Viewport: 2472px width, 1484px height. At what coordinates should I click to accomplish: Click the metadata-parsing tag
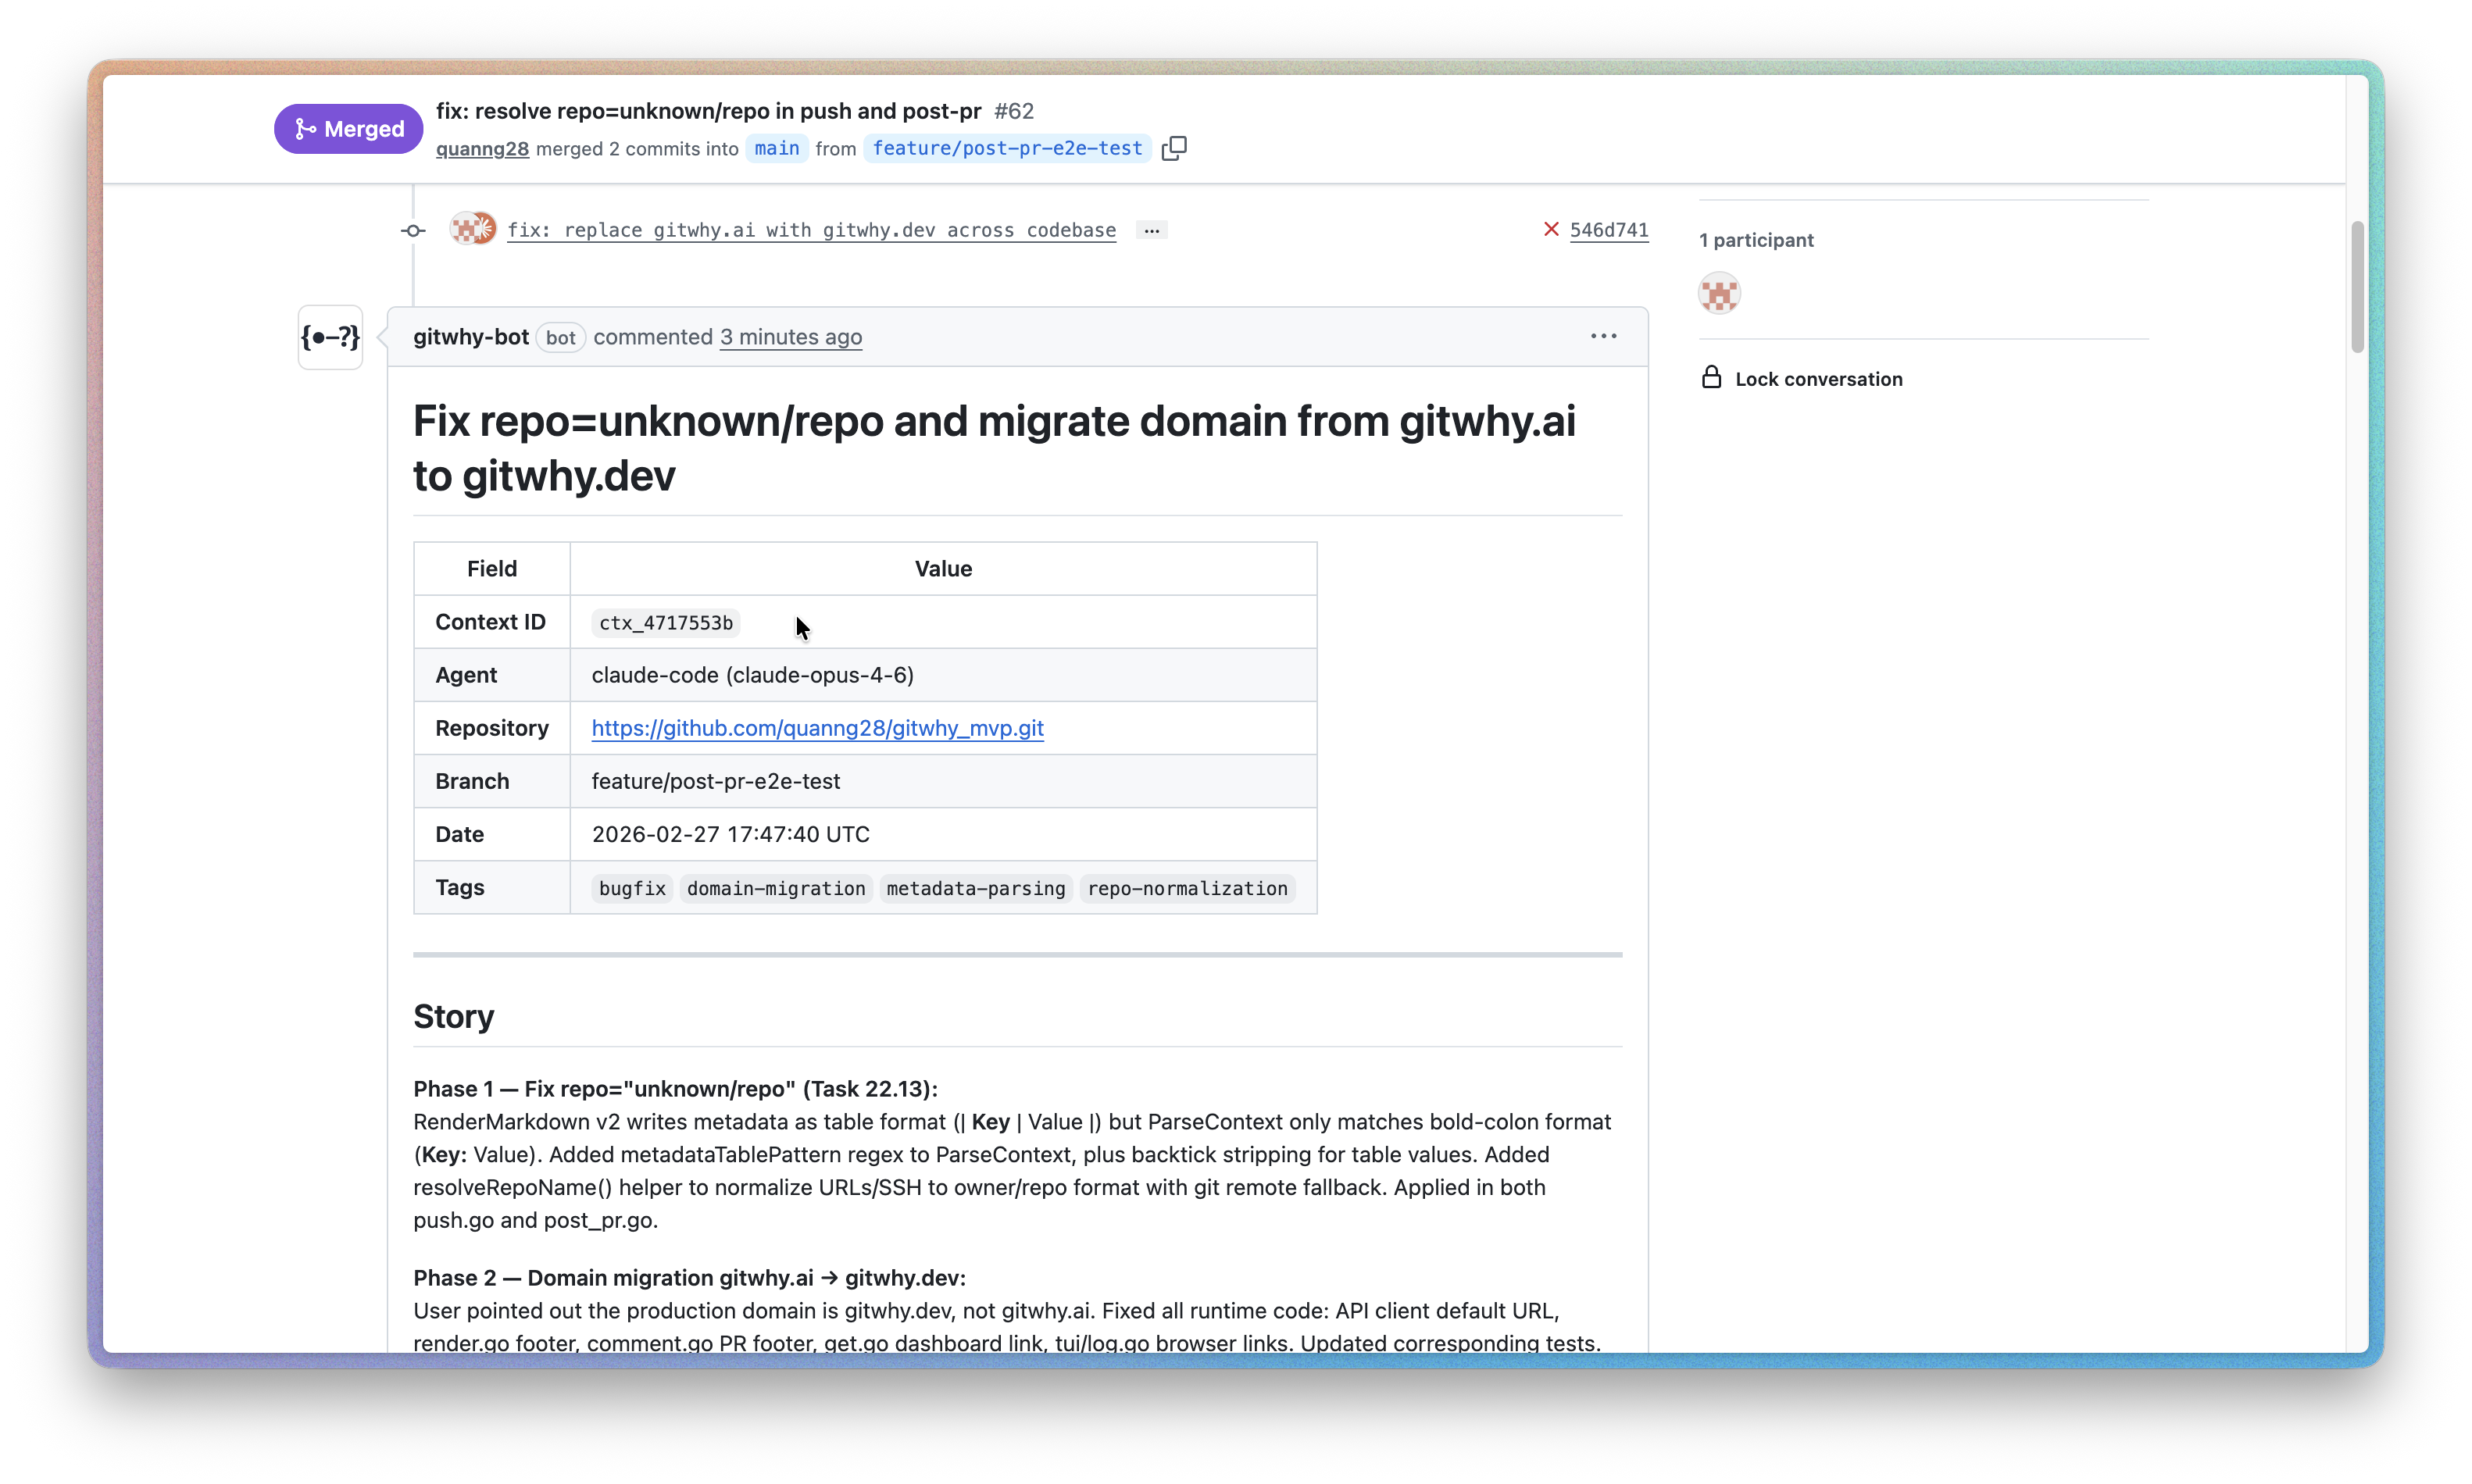[x=976, y=888]
